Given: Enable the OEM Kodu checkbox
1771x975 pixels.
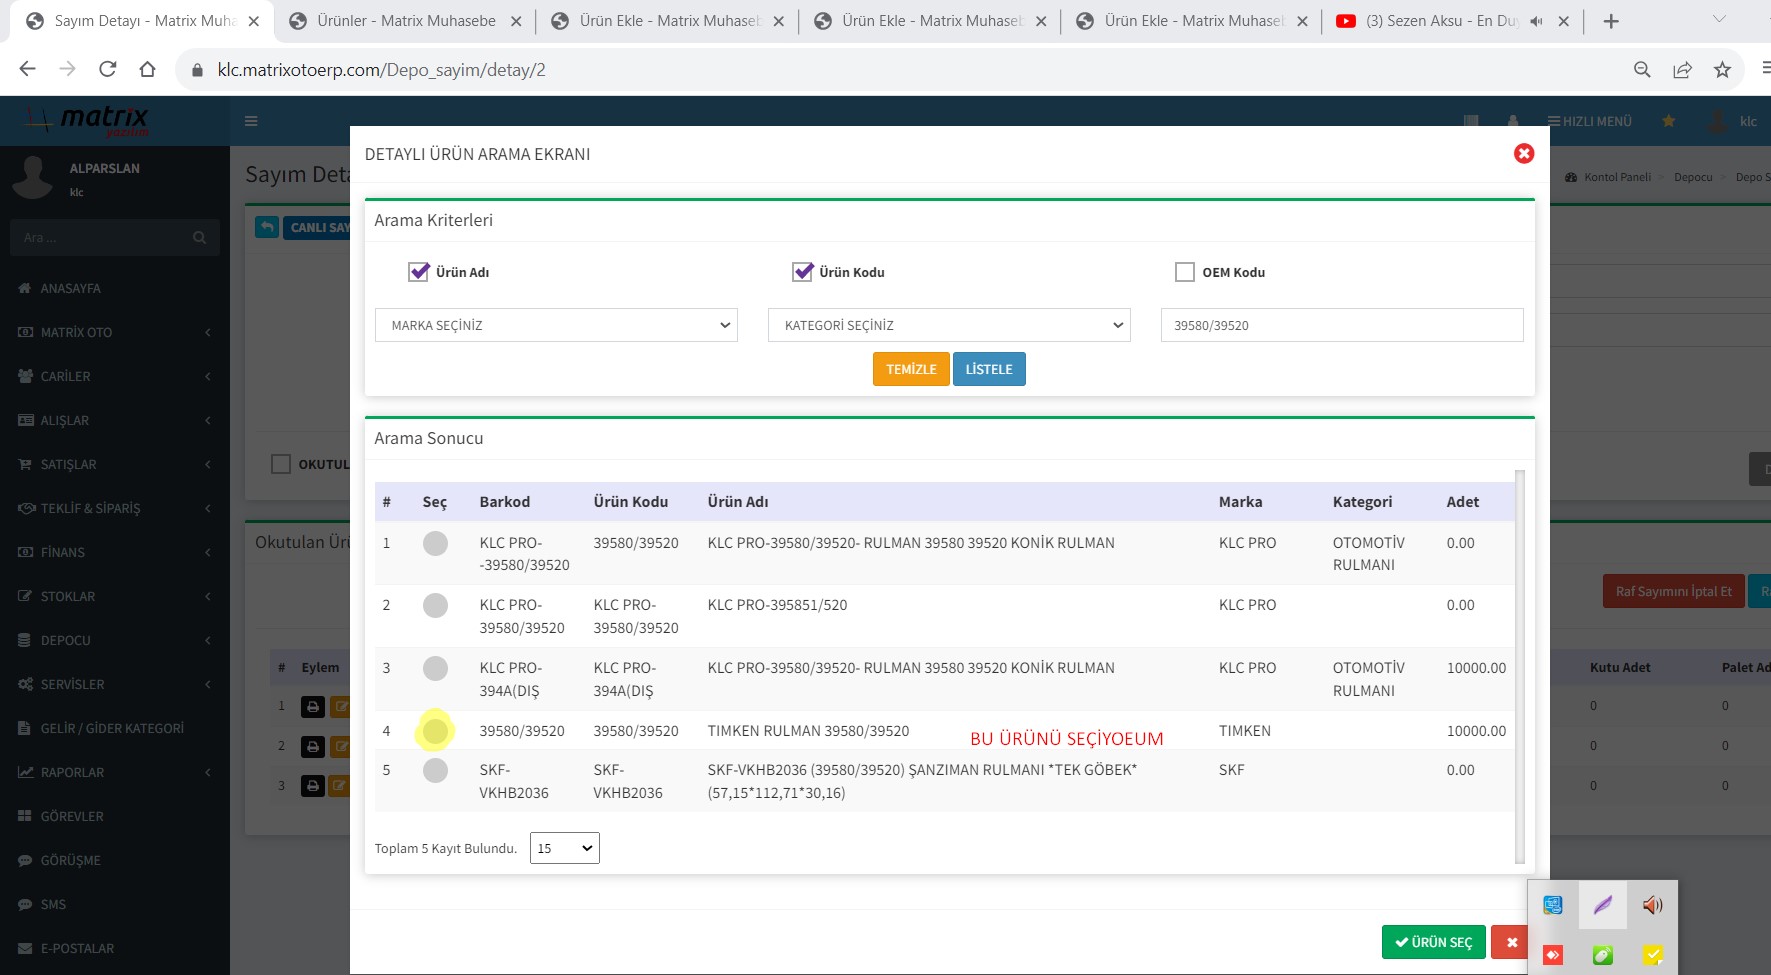Looking at the screenshot, I should [1185, 272].
